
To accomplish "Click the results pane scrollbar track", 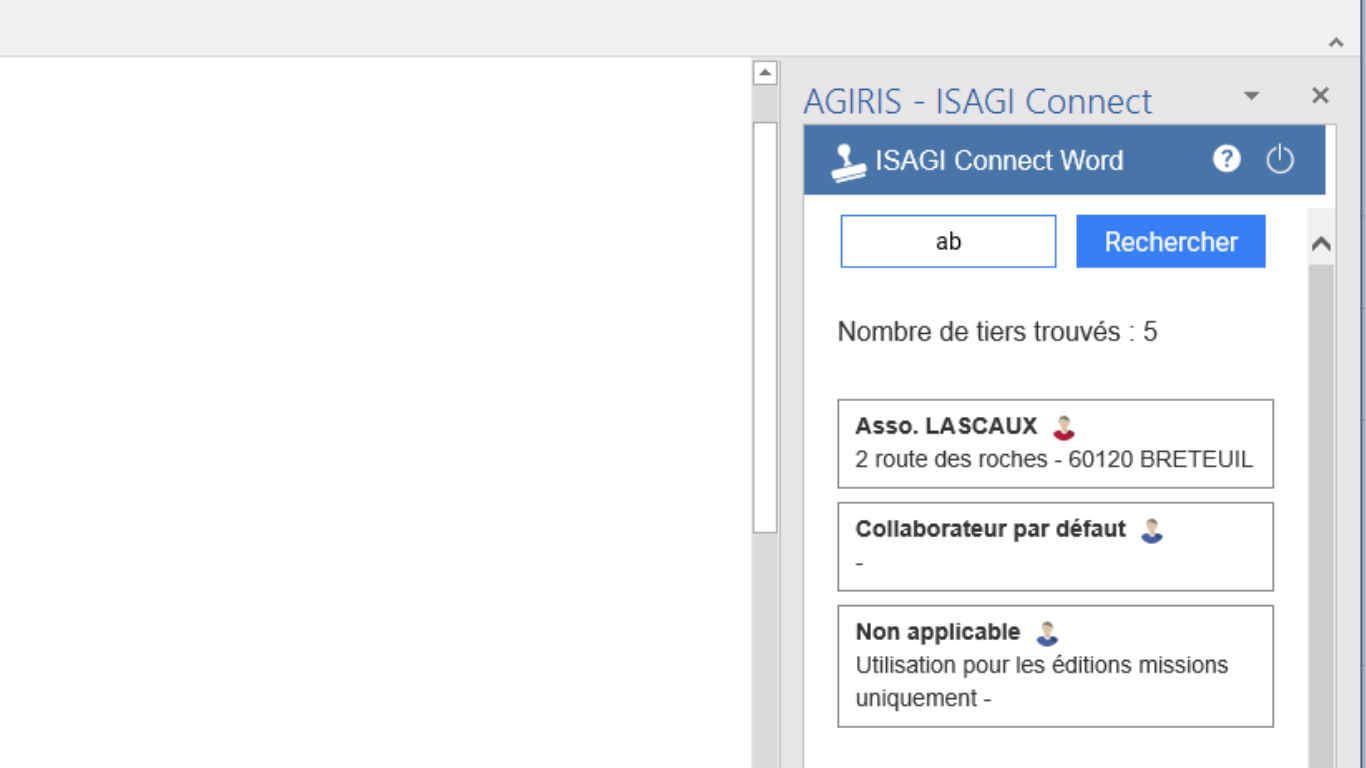I will coord(1321,516).
